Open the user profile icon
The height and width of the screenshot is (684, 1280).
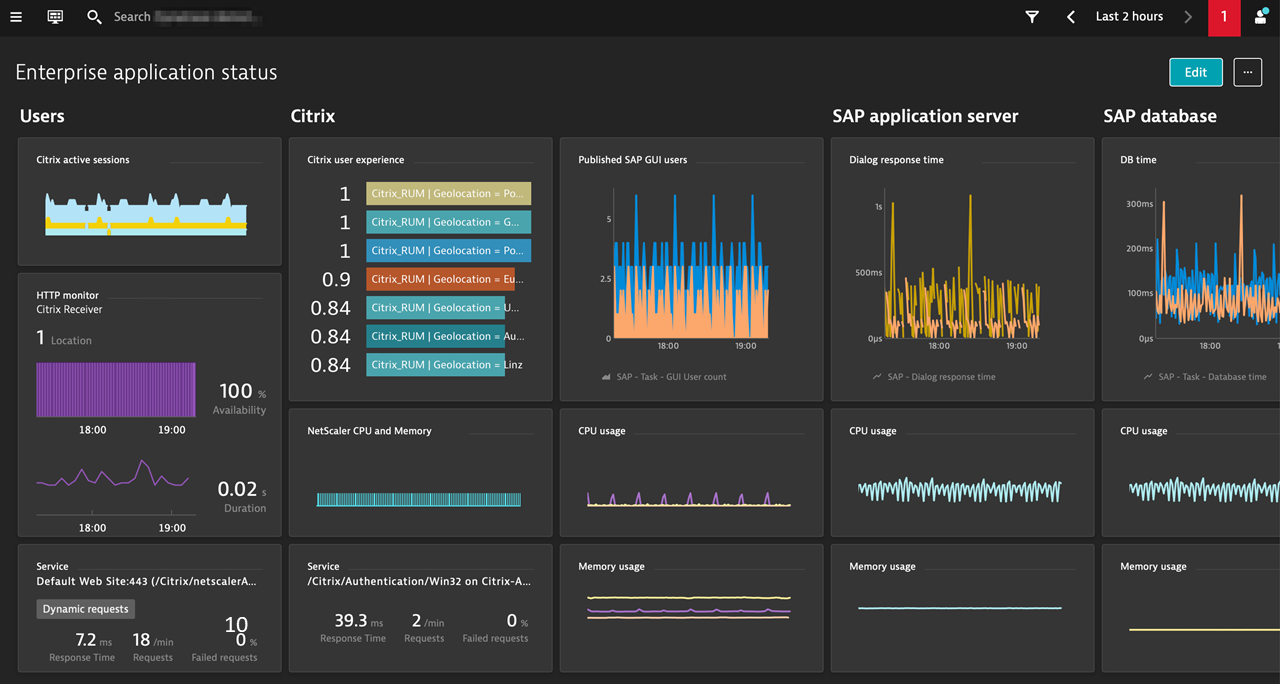[x=1260, y=17]
